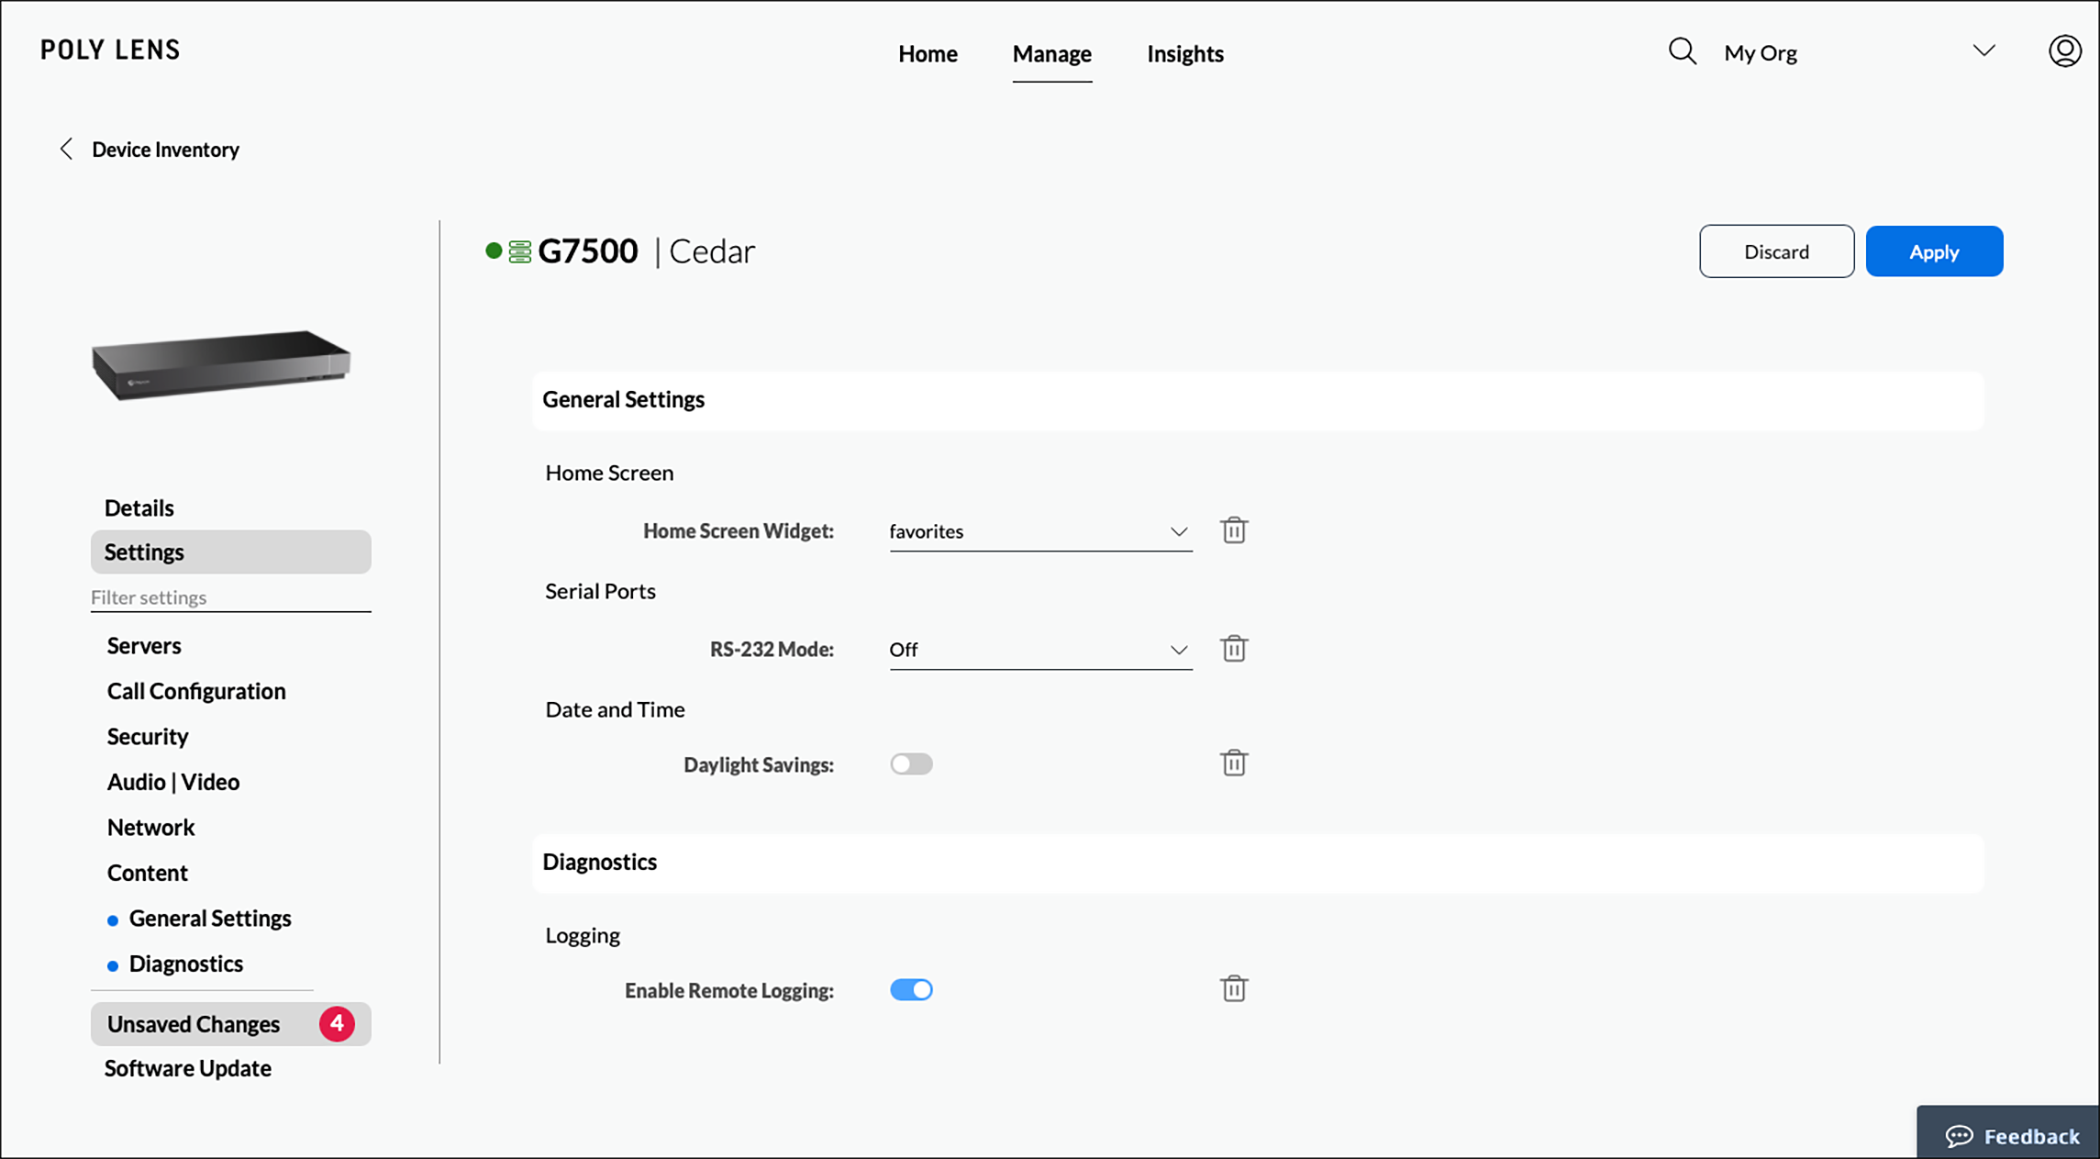
Task: Click the delete icon next to RS-232 Mode
Action: click(x=1233, y=648)
